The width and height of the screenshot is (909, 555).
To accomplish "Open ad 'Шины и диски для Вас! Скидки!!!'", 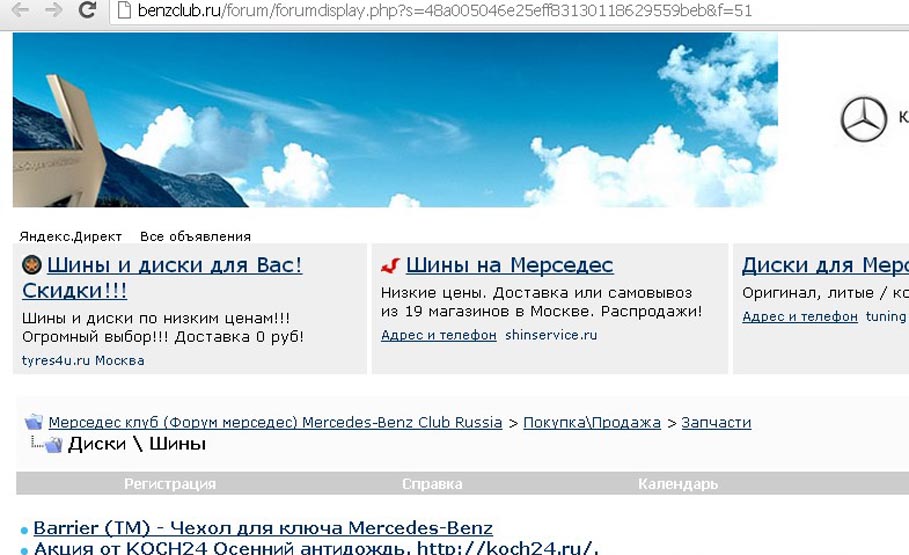I will tap(162, 277).
